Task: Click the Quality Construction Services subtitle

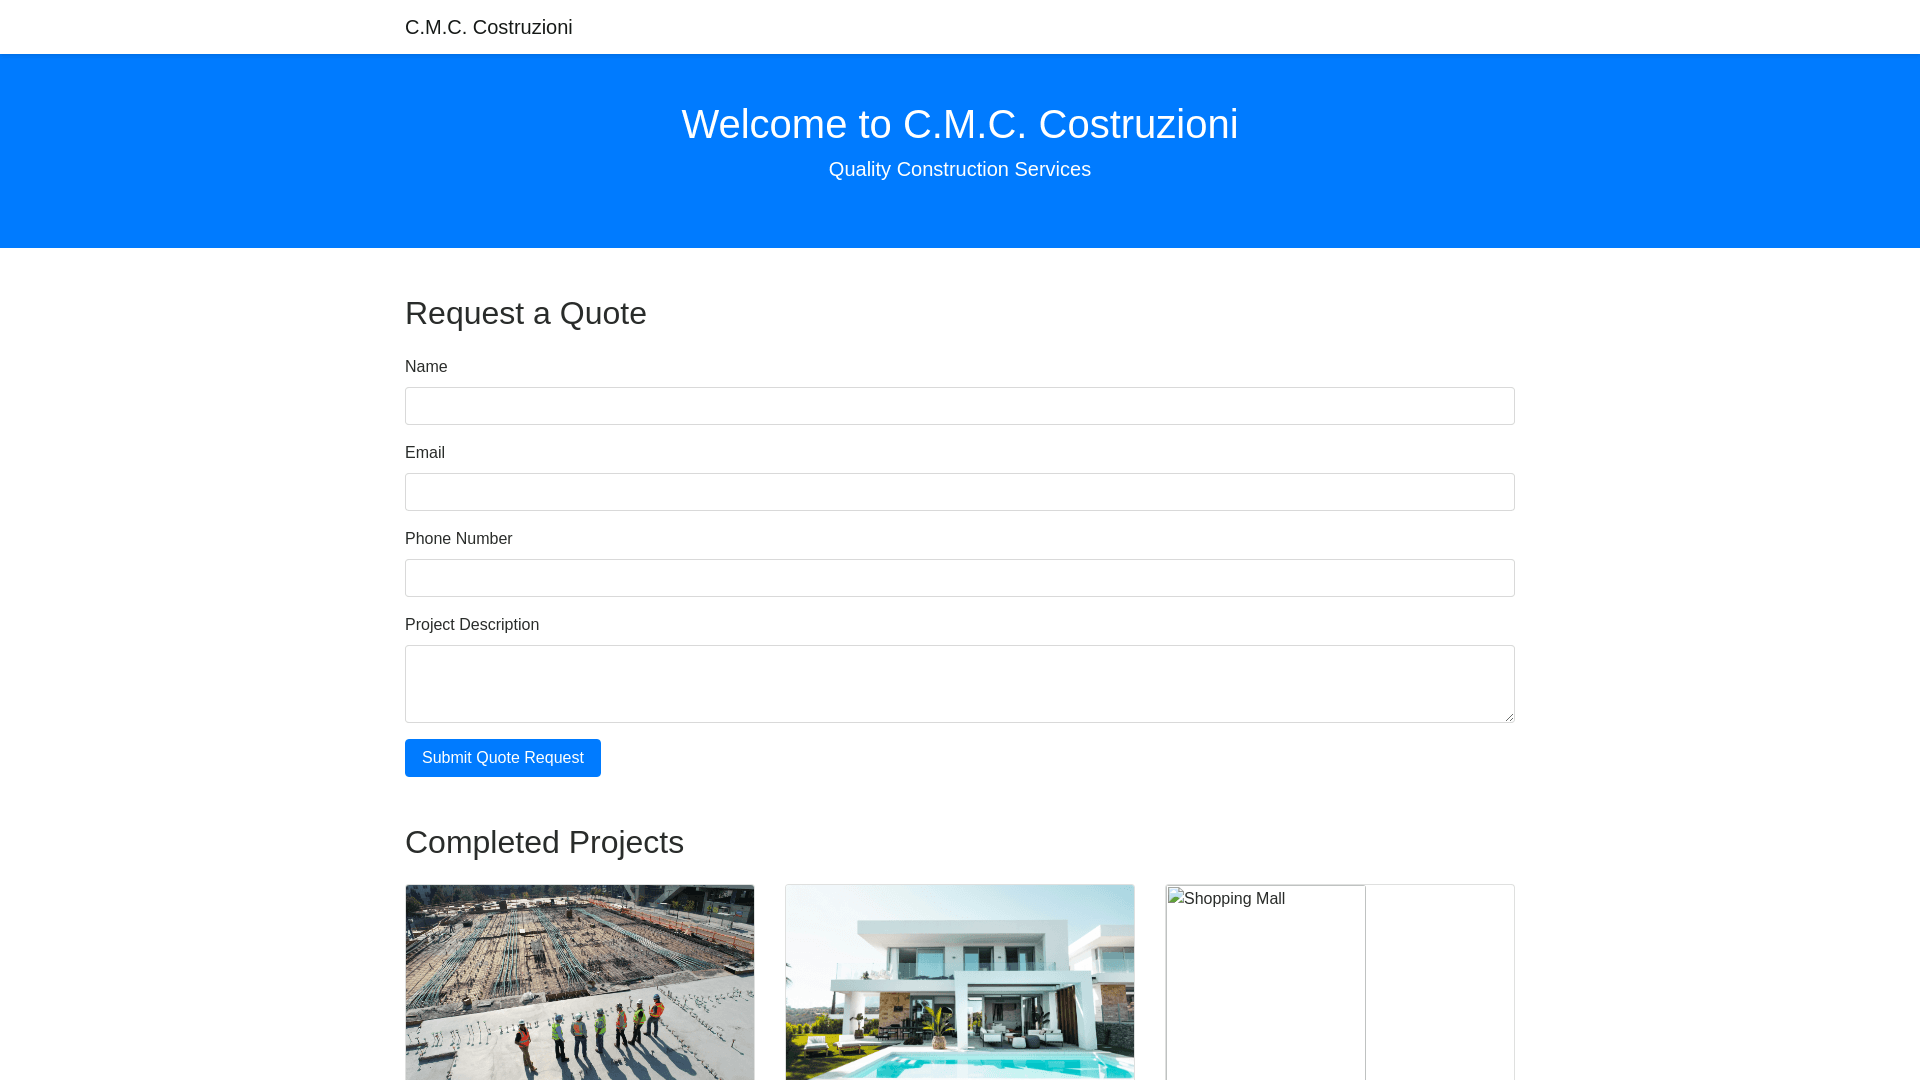Action: [x=959, y=169]
